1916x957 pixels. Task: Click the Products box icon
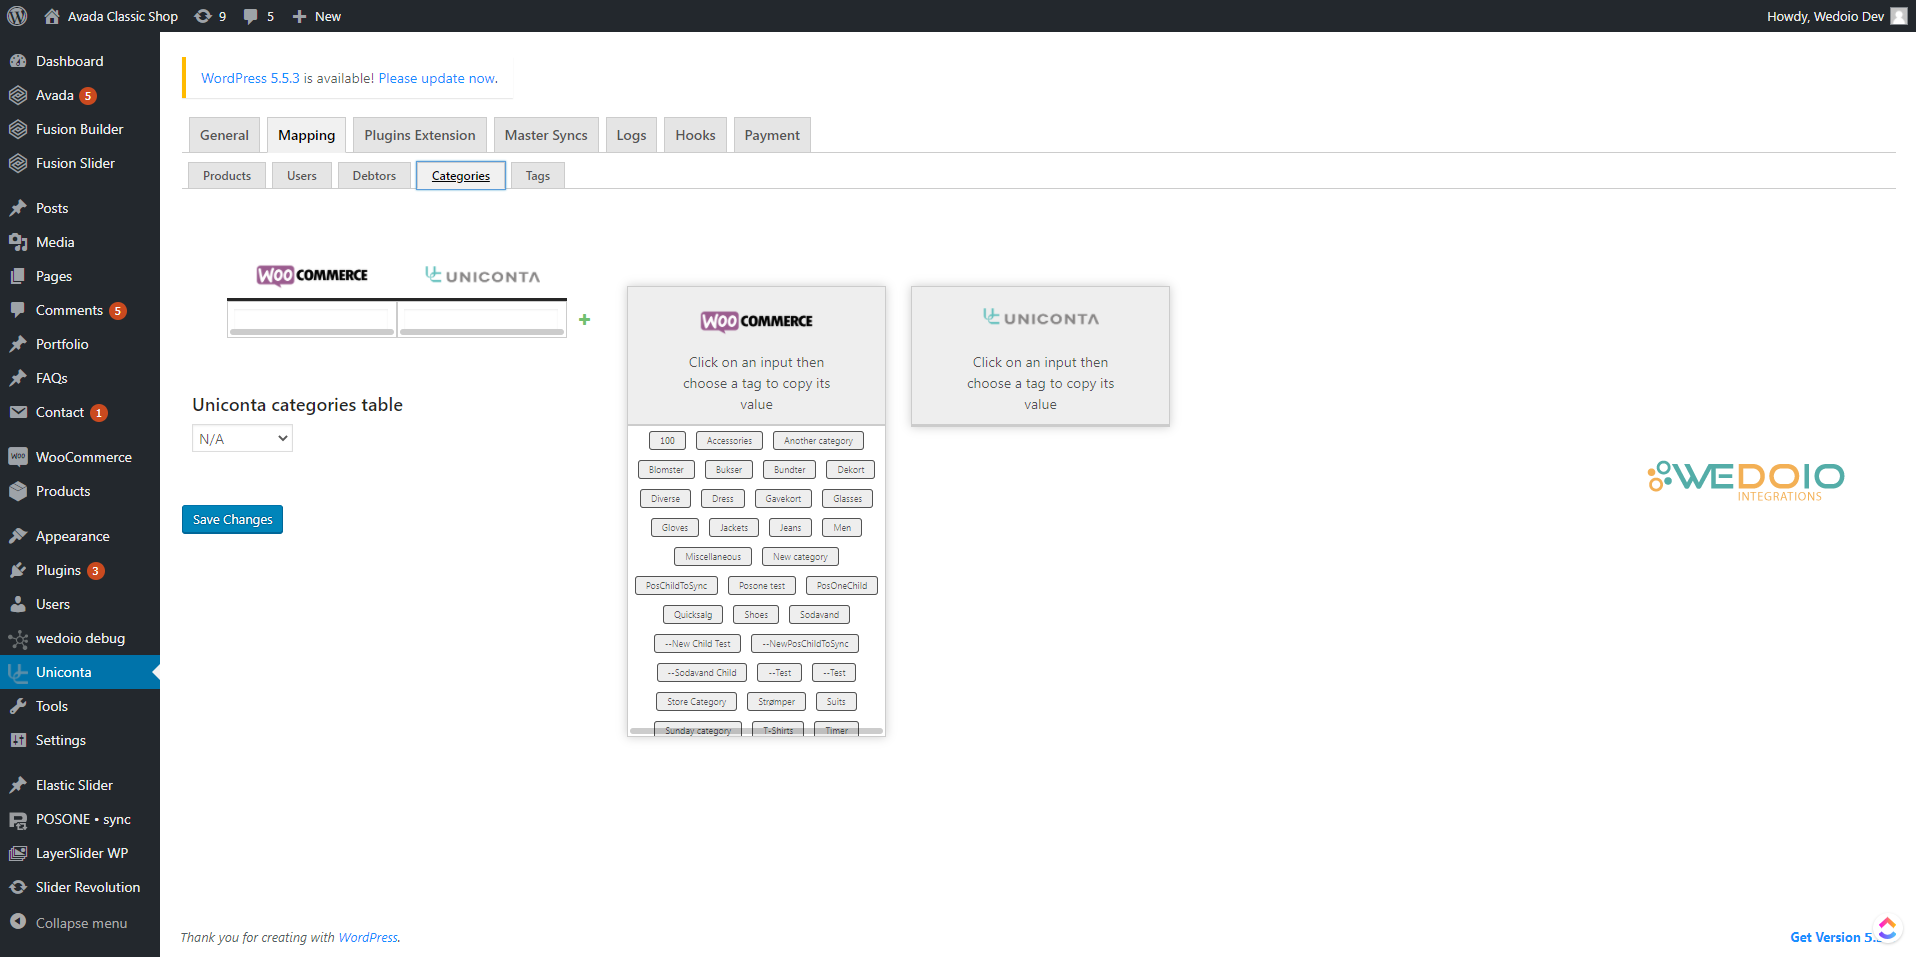[18, 491]
